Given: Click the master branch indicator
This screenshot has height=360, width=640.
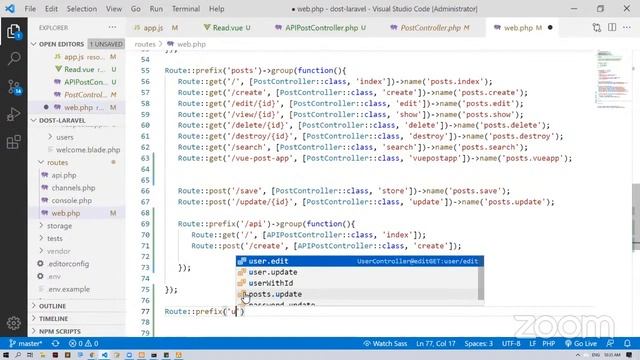Looking at the screenshot, I should click(x=25, y=344).
